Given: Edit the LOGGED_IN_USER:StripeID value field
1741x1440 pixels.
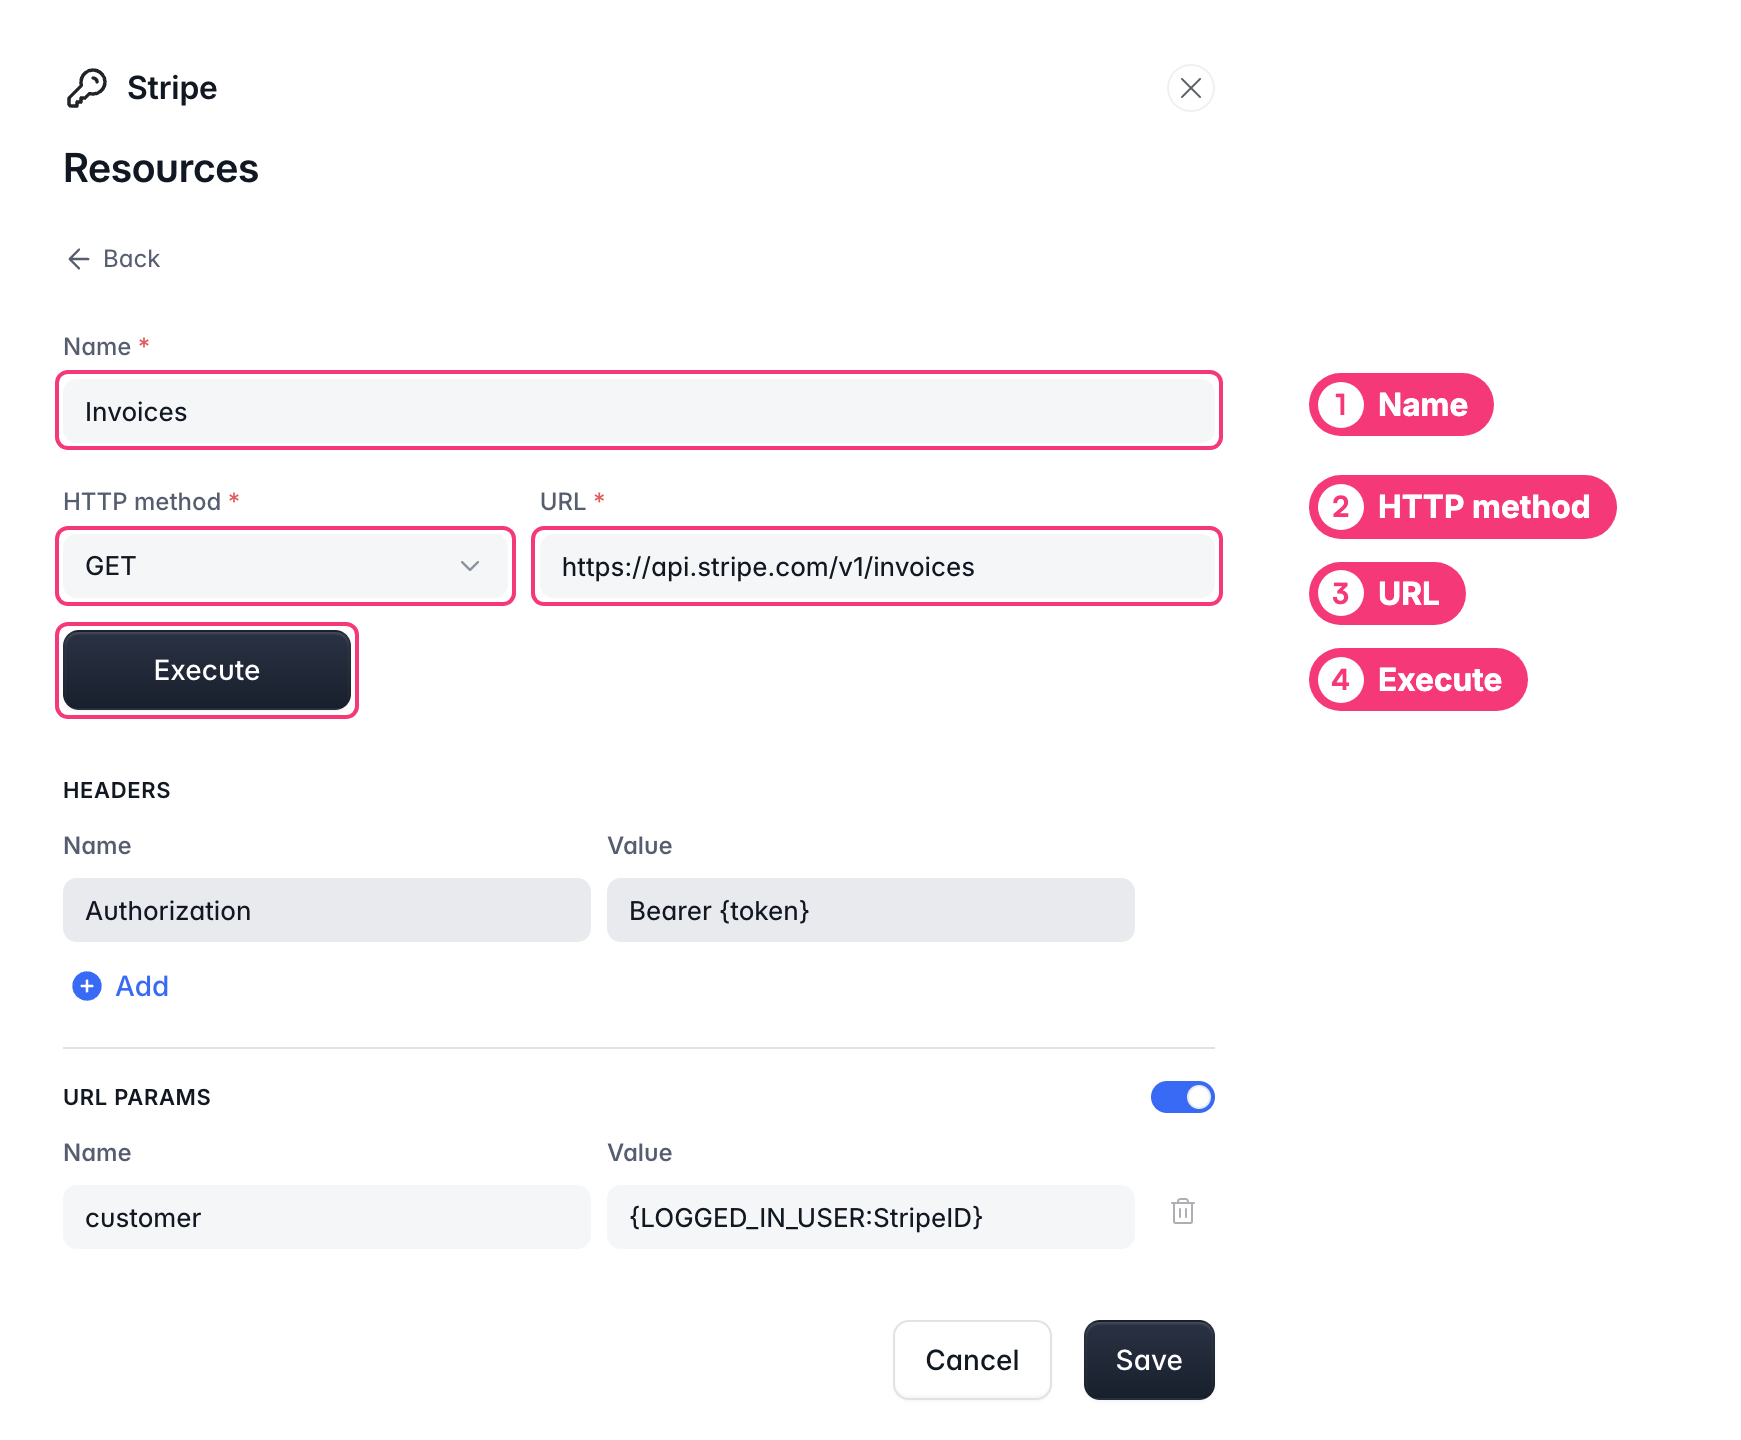Looking at the screenshot, I should pos(871,1217).
